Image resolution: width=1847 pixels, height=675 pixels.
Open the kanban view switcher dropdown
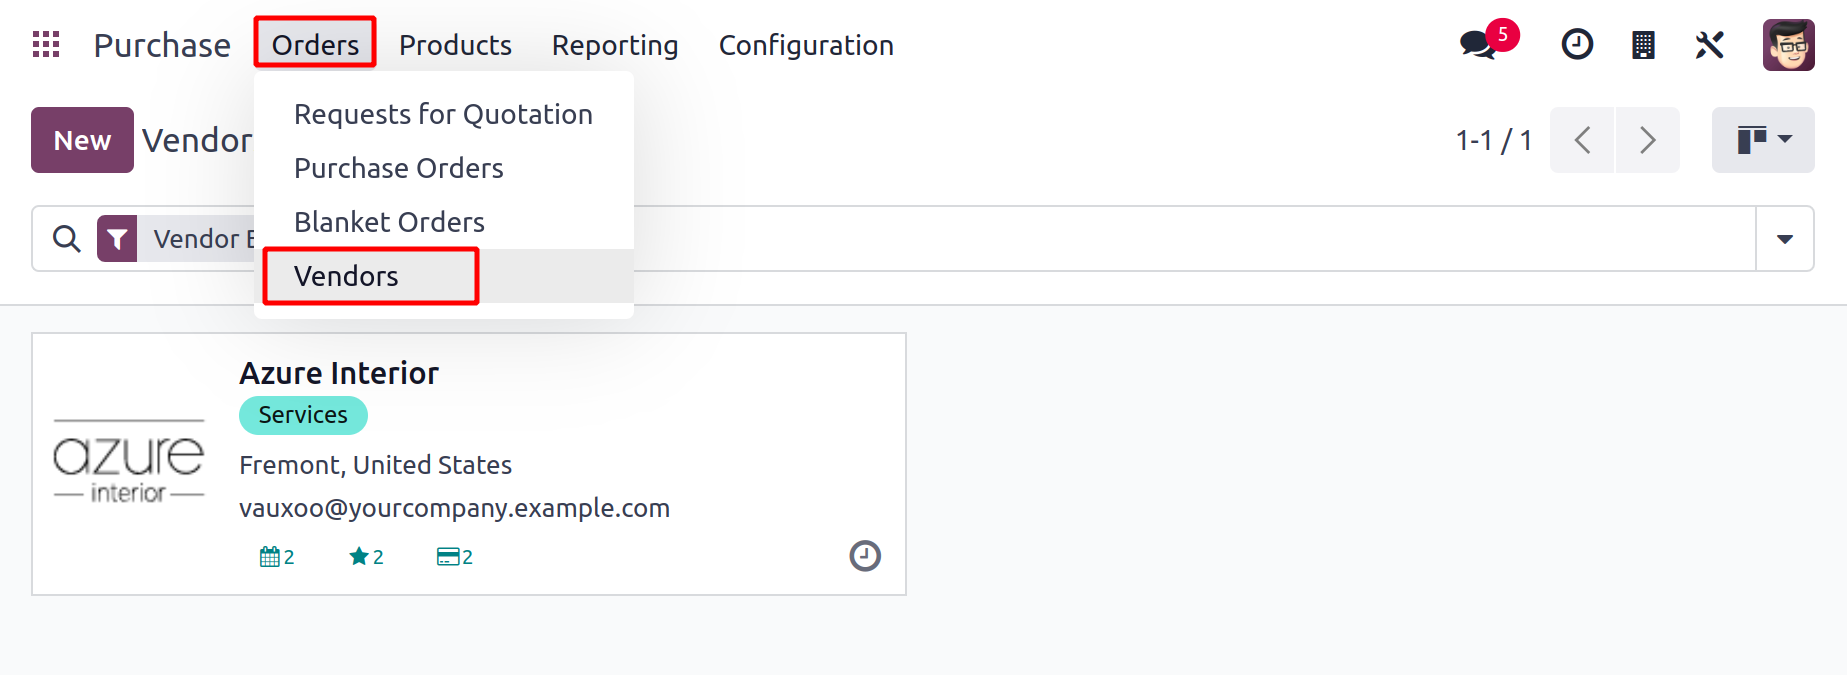tap(1763, 140)
